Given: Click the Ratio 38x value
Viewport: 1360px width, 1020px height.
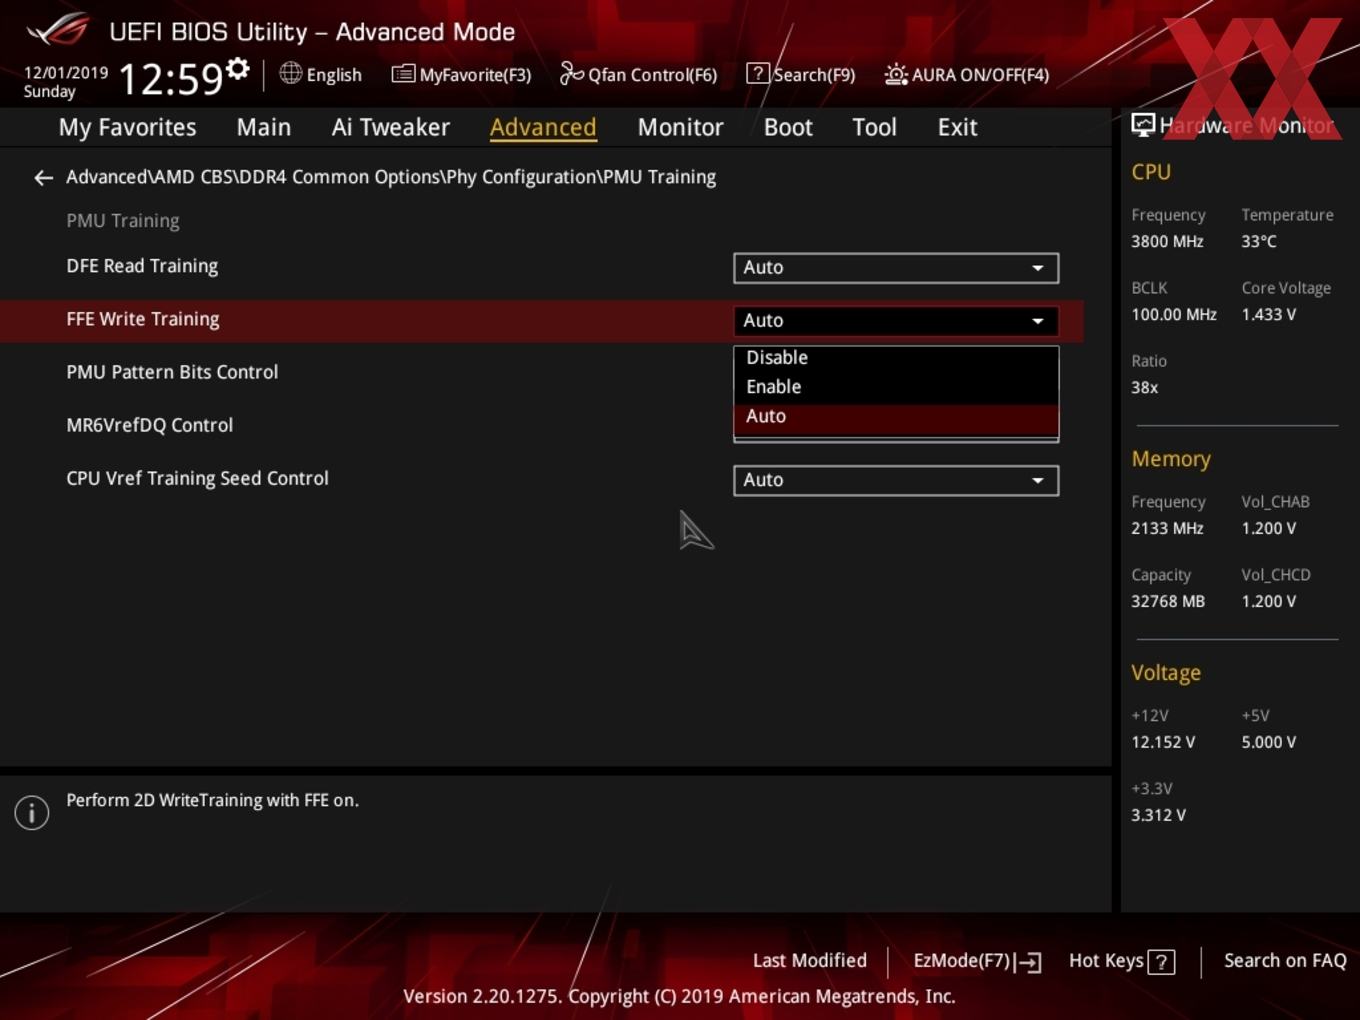Looking at the screenshot, I should tap(1145, 387).
